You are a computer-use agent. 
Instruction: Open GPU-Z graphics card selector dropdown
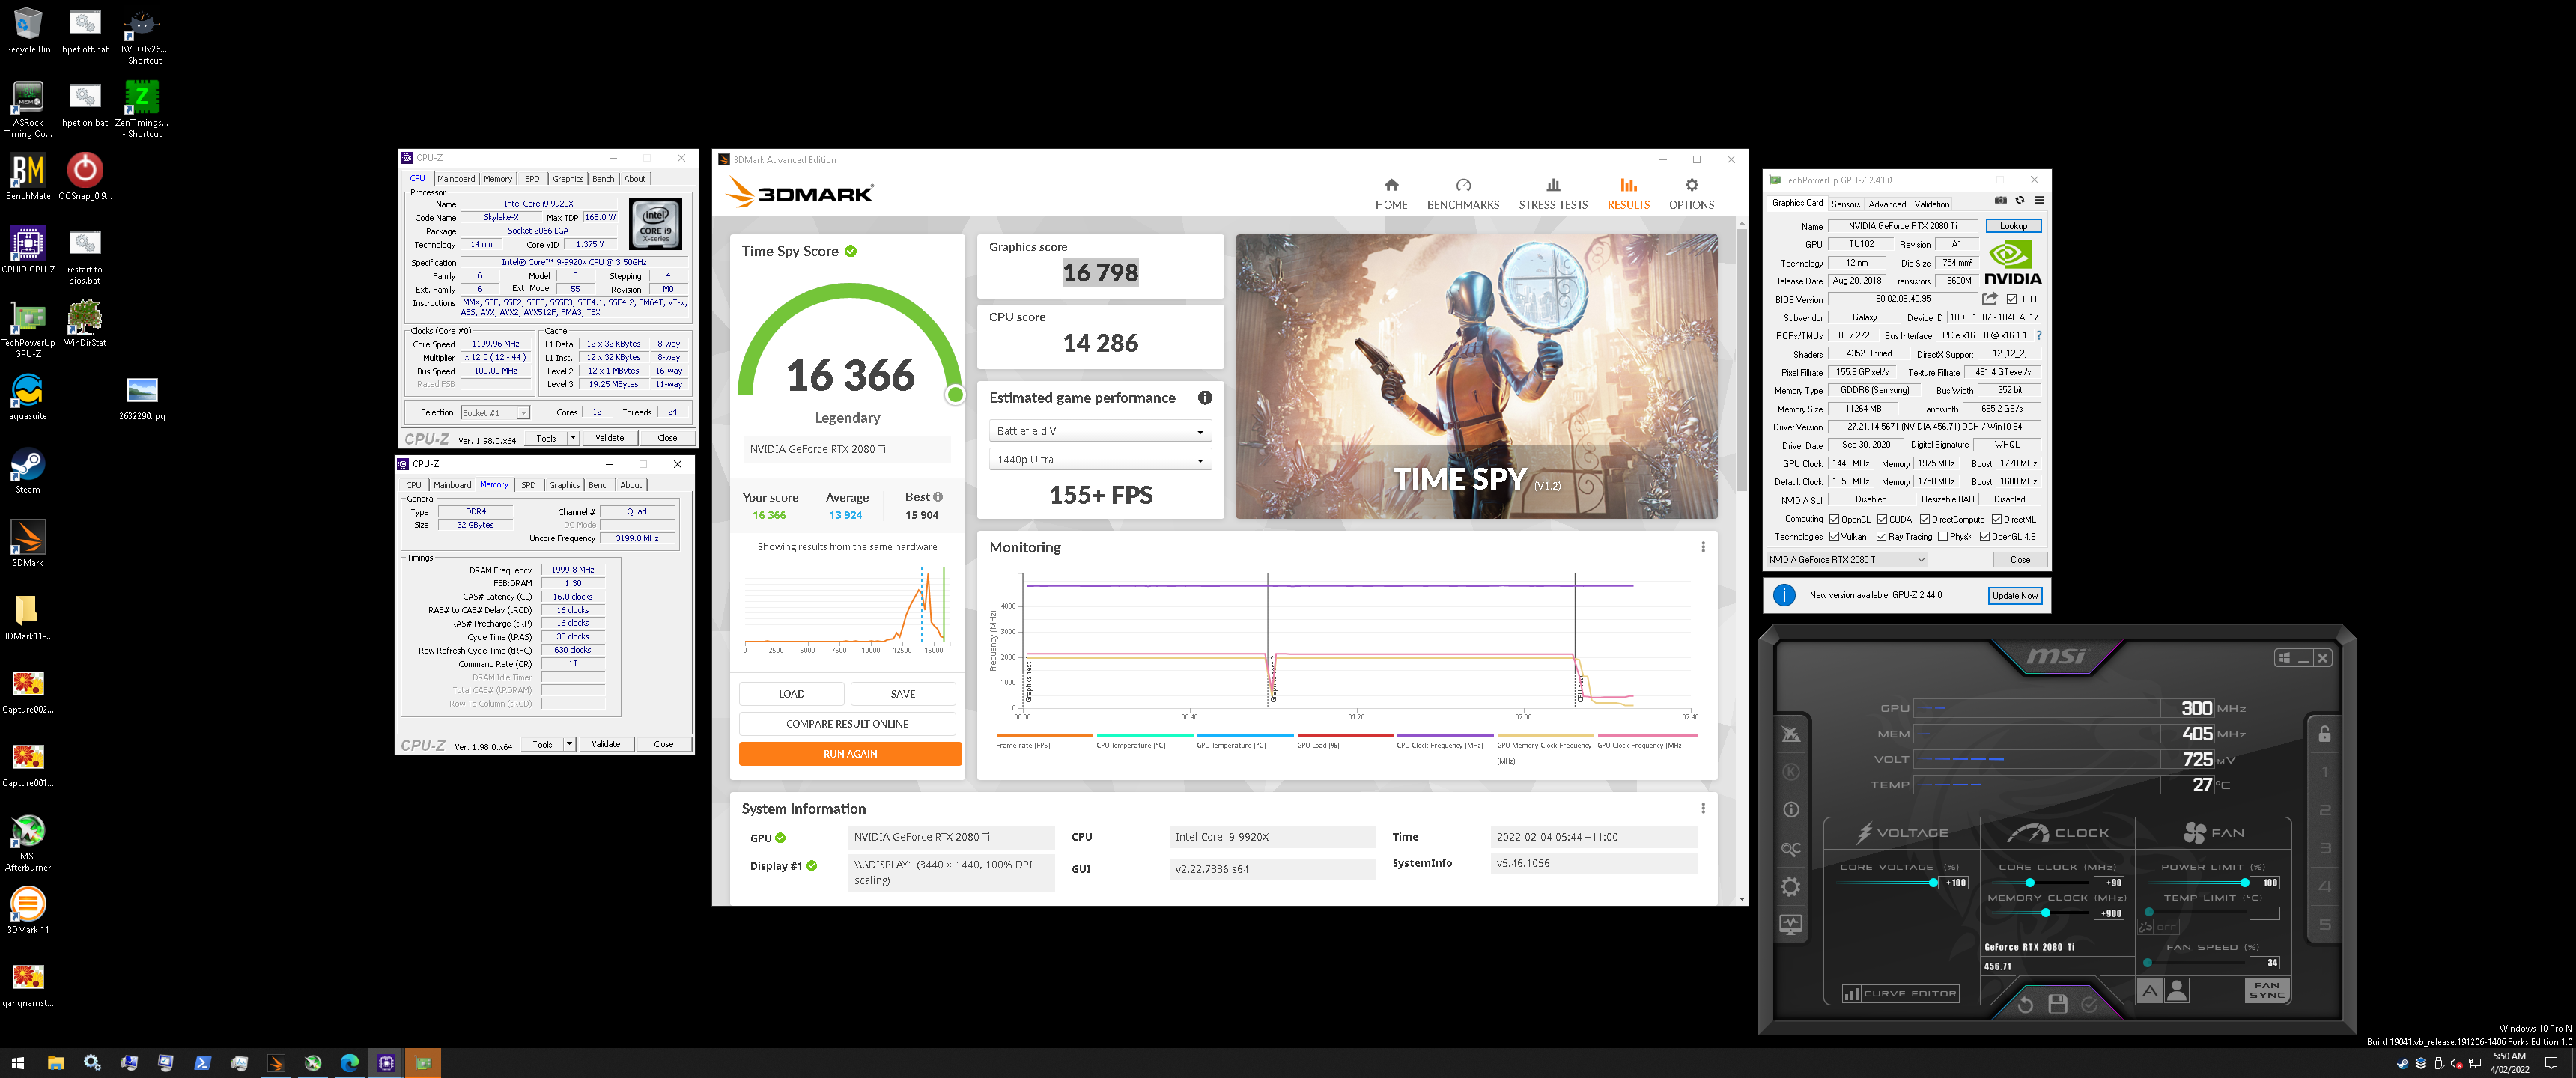1847,560
